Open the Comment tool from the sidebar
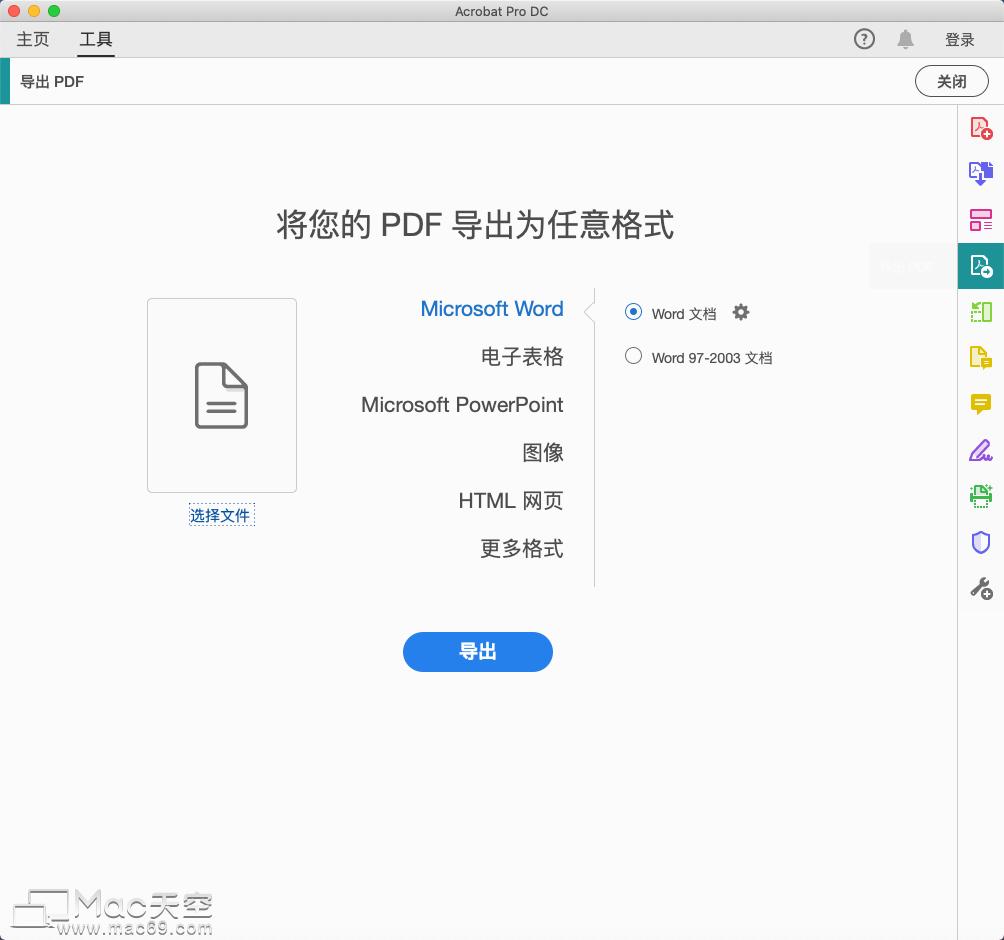The width and height of the screenshot is (1004, 940). pyautogui.click(x=982, y=402)
